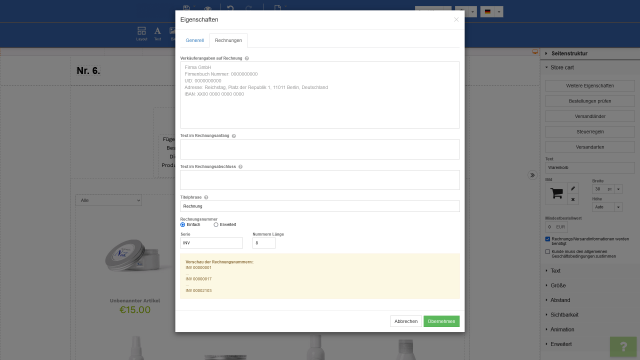Click the Serie input field
640x360 pixels.
point(211,243)
